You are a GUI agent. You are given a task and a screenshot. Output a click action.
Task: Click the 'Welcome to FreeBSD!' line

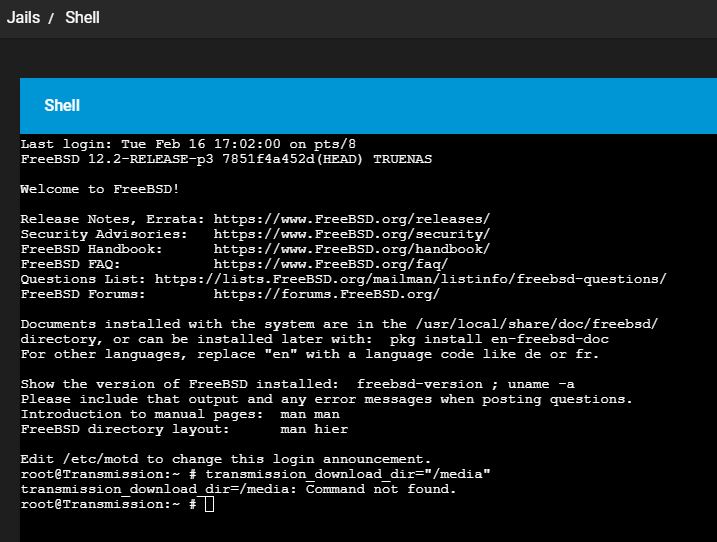coord(100,189)
